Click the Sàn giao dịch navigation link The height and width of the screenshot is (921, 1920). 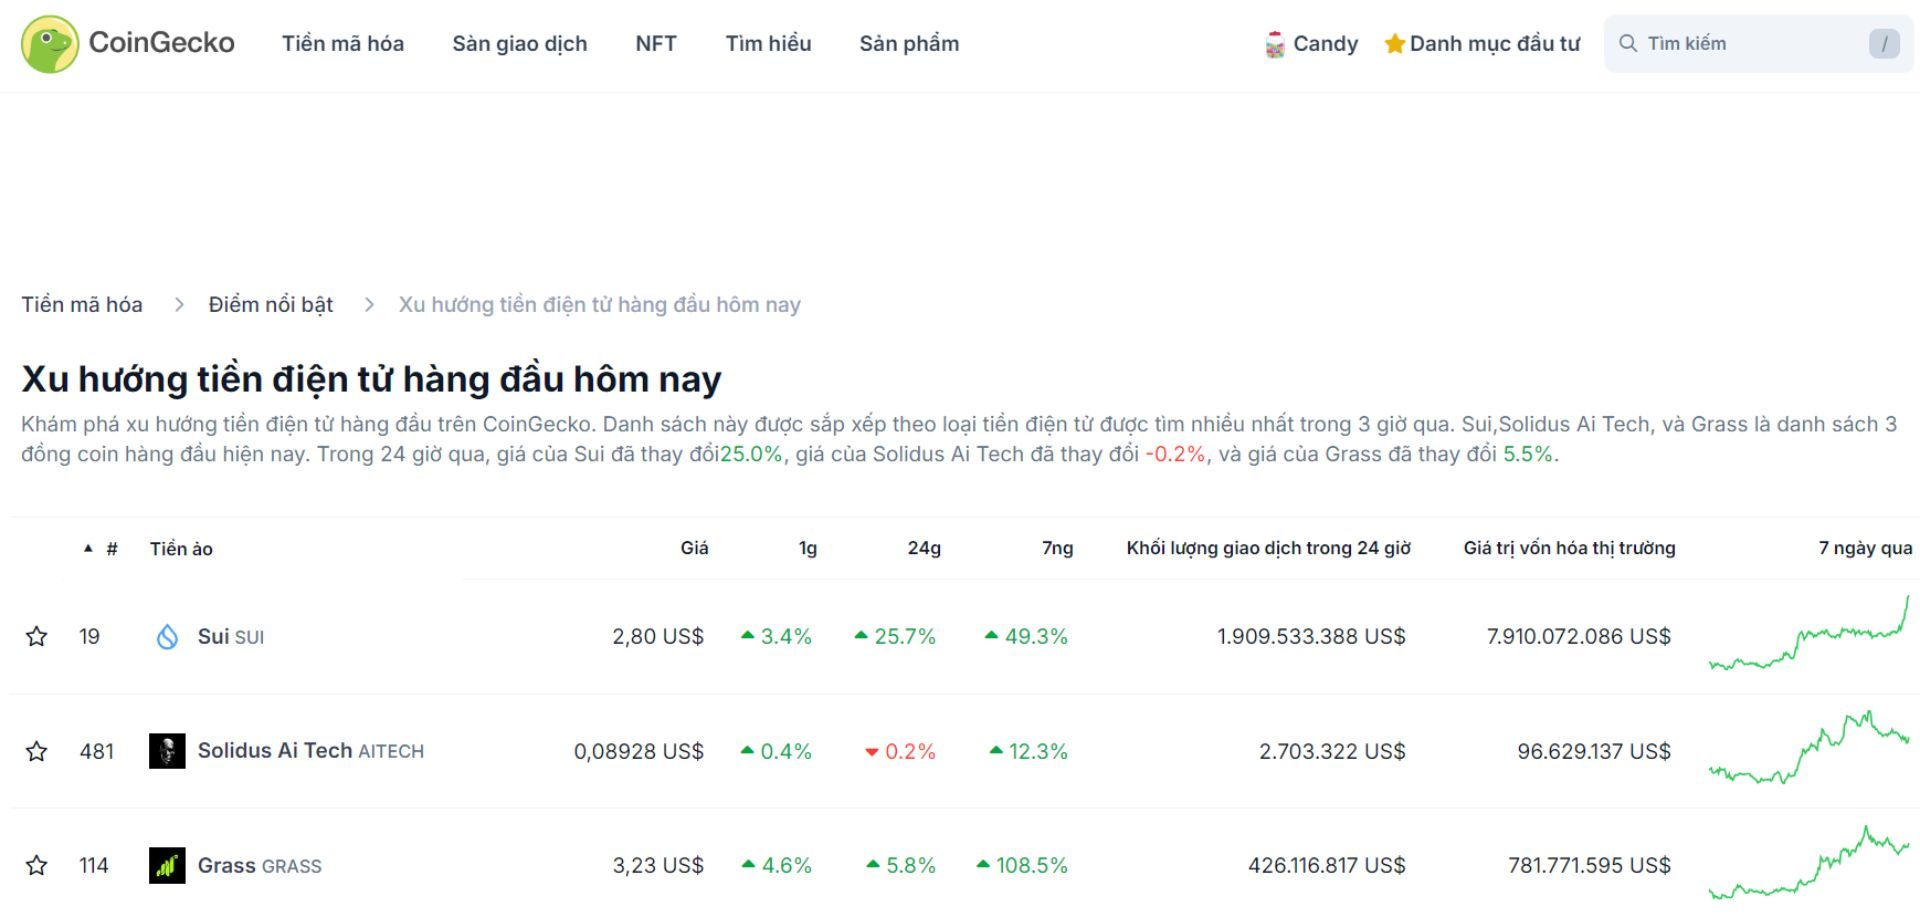click(520, 43)
